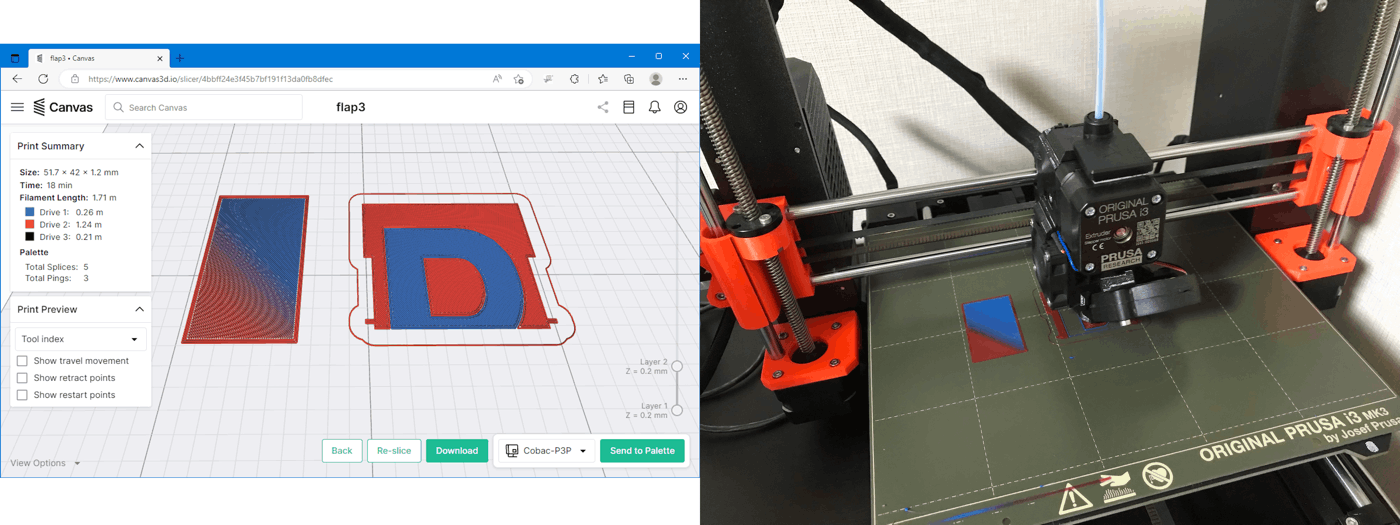1400x525 pixels.
Task: Select the flap3 - Canvas browser tab
Action: pos(99,58)
